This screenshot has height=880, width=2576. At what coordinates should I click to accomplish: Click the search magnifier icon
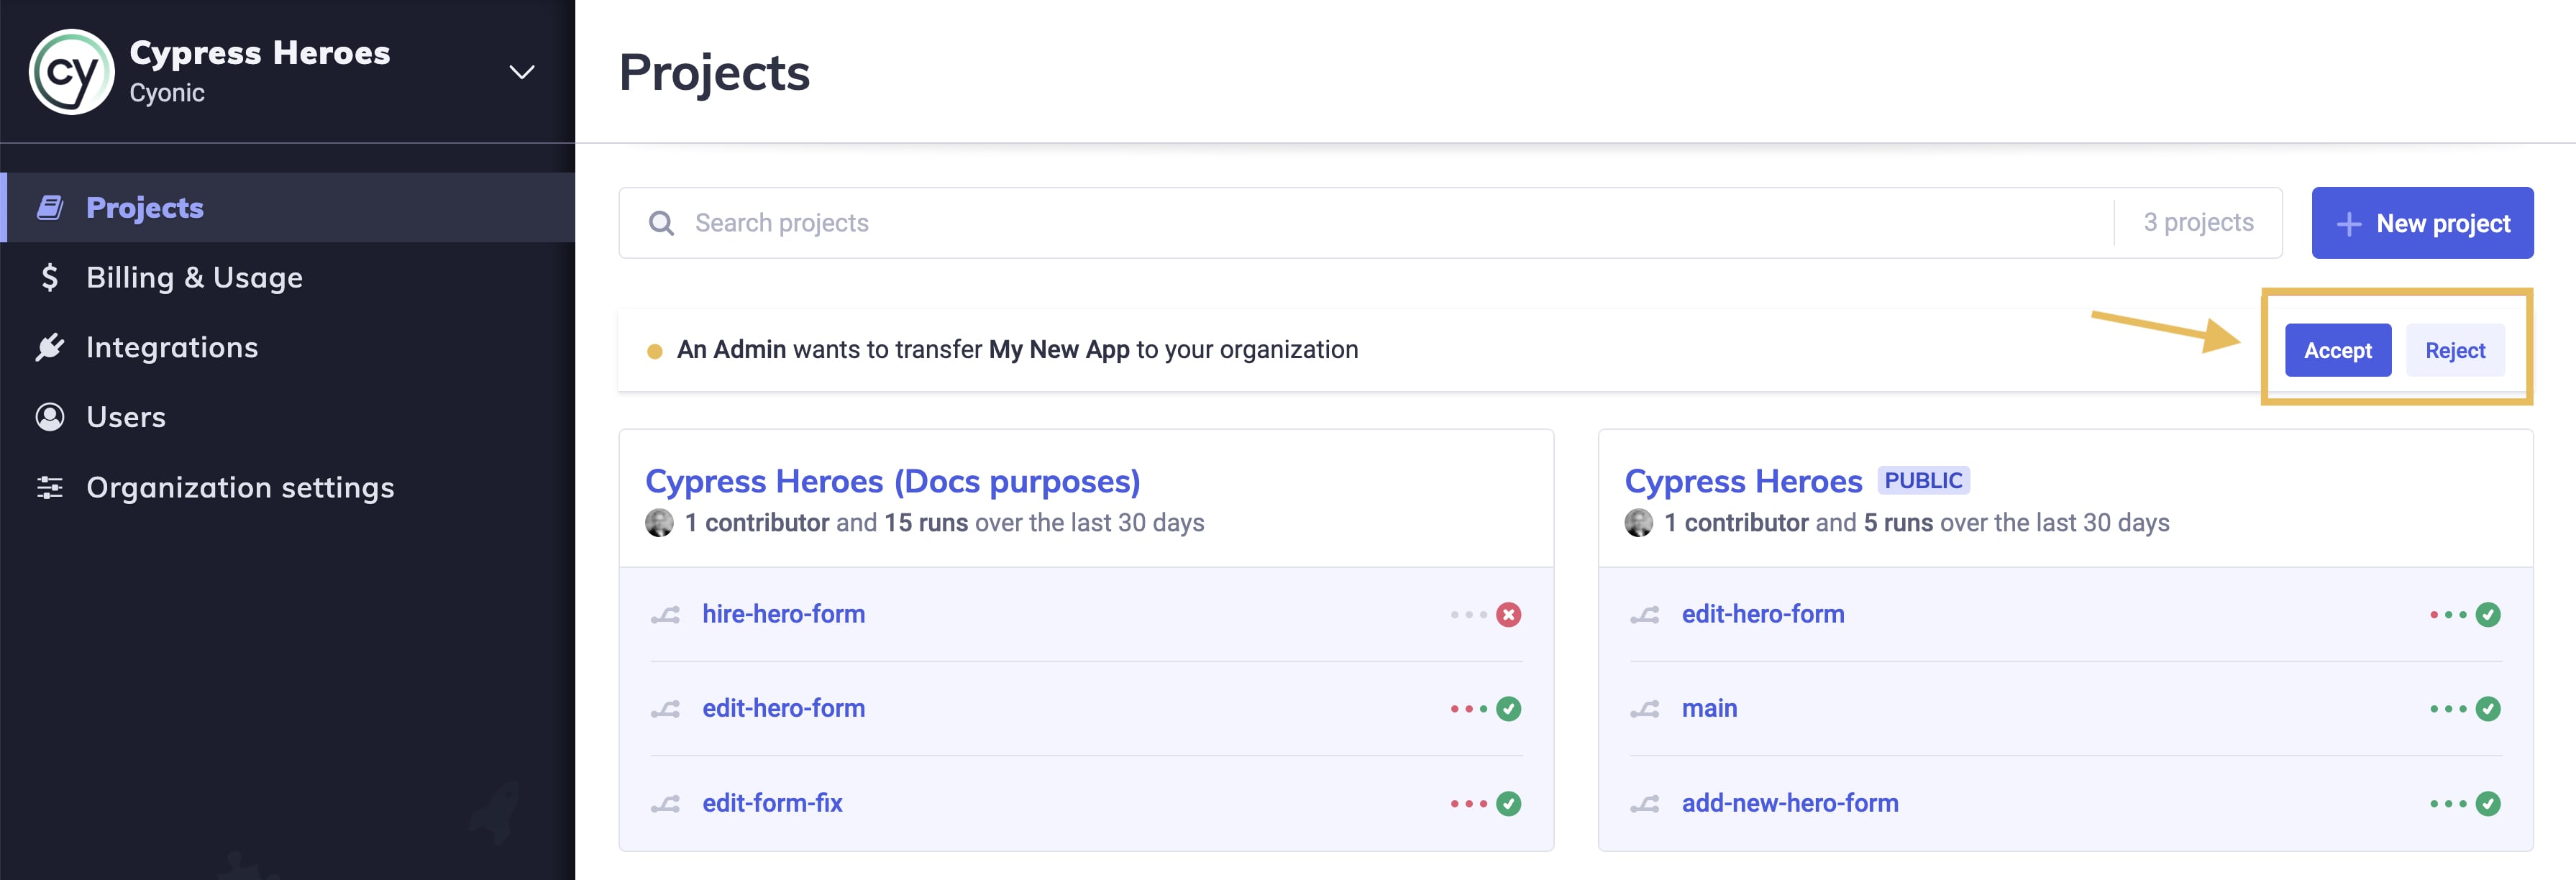(x=661, y=223)
